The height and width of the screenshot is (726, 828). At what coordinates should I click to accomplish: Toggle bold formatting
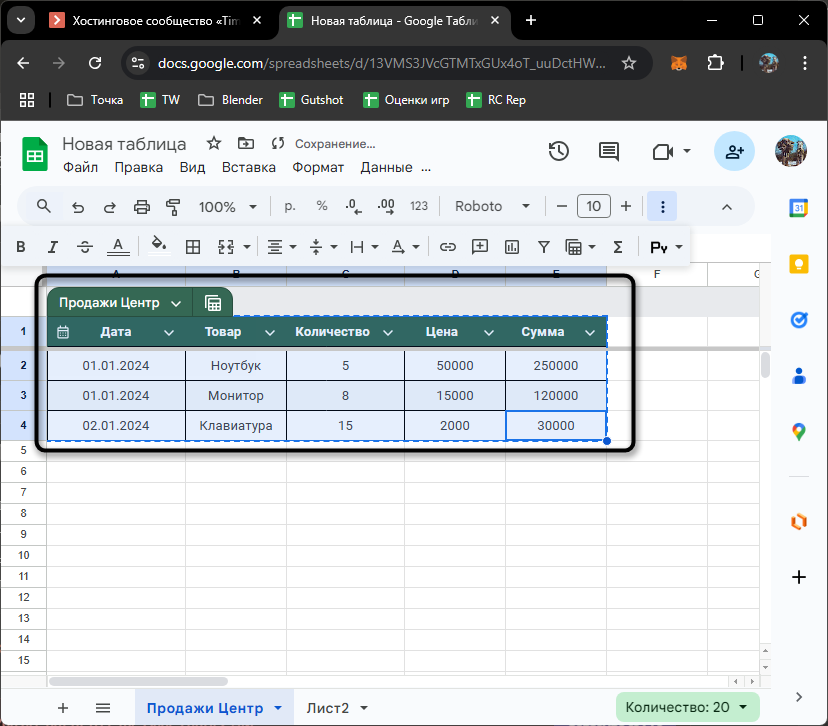click(21, 247)
